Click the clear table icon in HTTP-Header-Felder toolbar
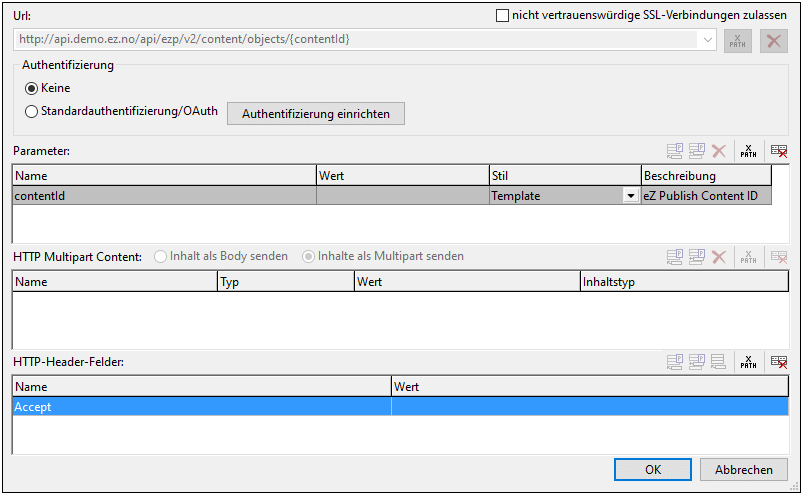This screenshot has height=495, width=803. (778, 362)
